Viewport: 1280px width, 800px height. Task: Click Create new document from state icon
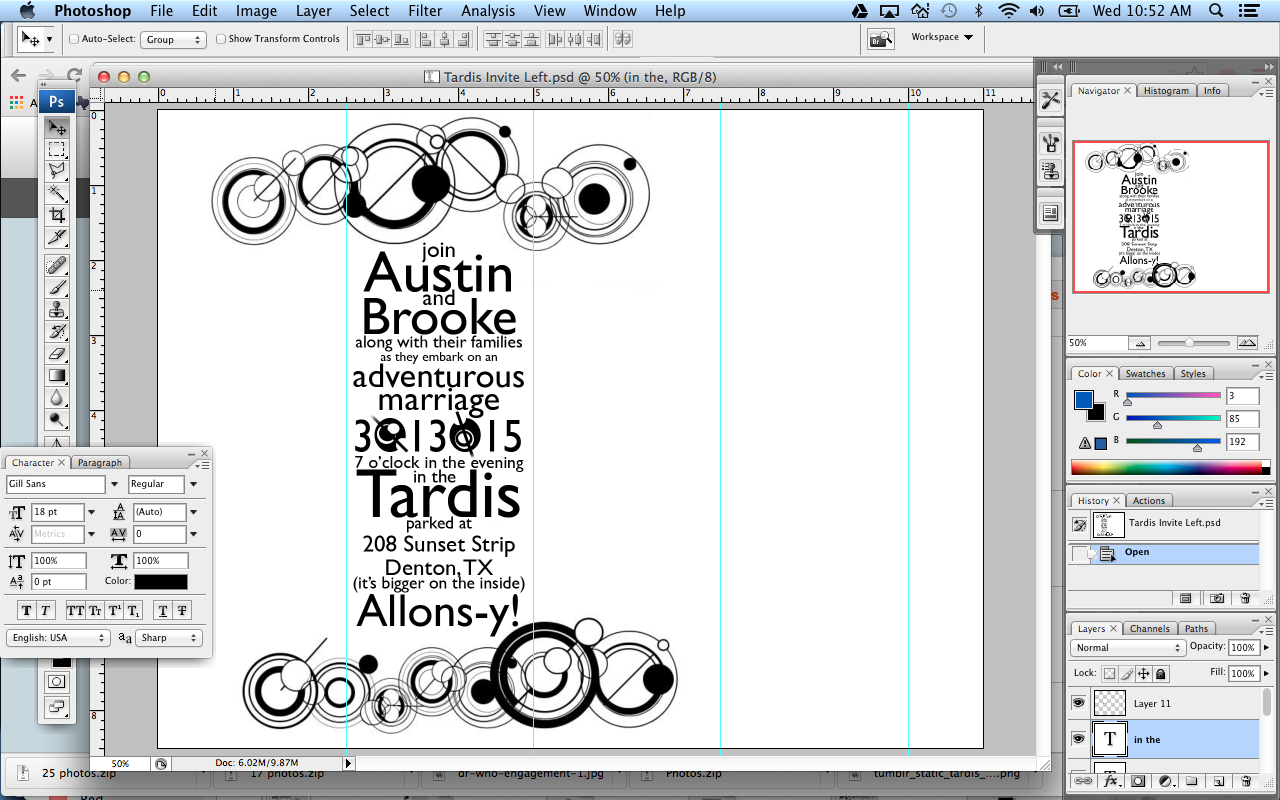coord(1185,598)
